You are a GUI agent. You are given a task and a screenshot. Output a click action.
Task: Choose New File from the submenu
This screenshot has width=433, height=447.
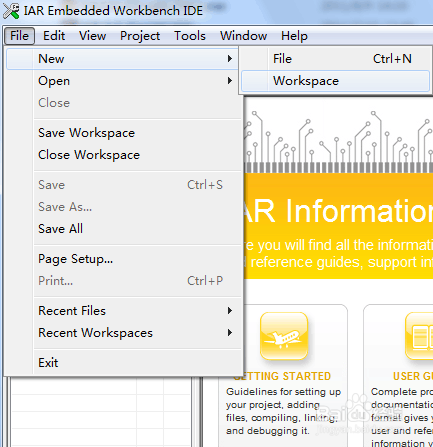[x=335, y=59]
